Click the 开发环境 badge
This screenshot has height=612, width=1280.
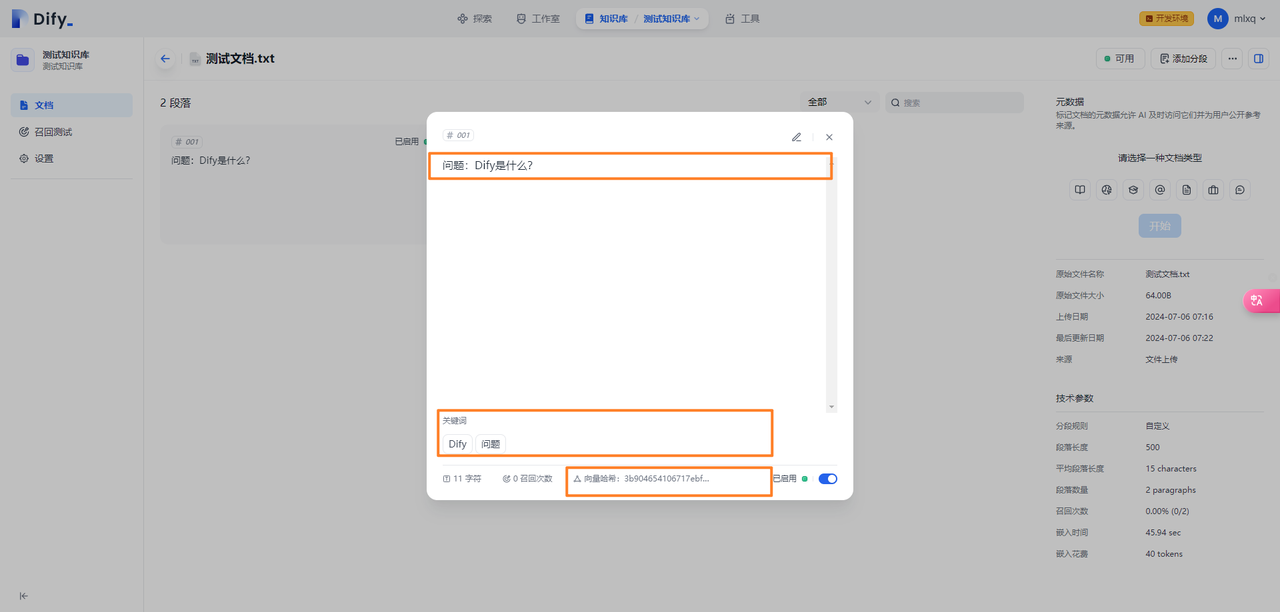tap(1166, 18)
